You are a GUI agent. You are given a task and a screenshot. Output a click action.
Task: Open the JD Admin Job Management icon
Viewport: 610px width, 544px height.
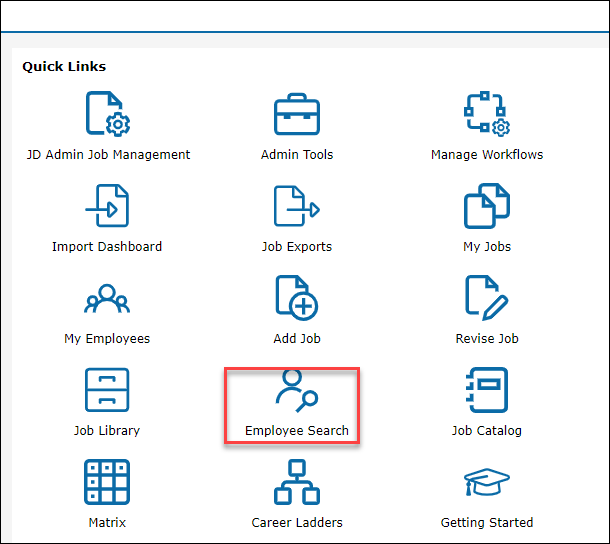tap(107, 113)
